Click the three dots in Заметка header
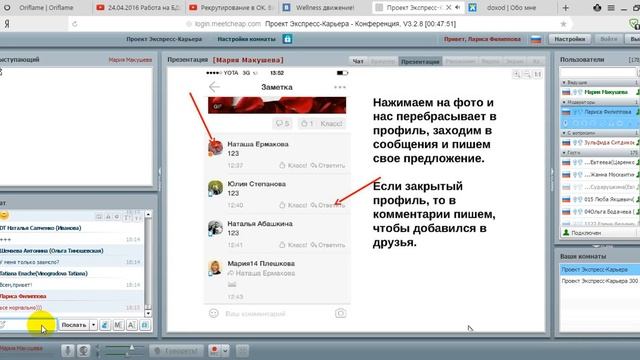 click(x=340, y=87)
